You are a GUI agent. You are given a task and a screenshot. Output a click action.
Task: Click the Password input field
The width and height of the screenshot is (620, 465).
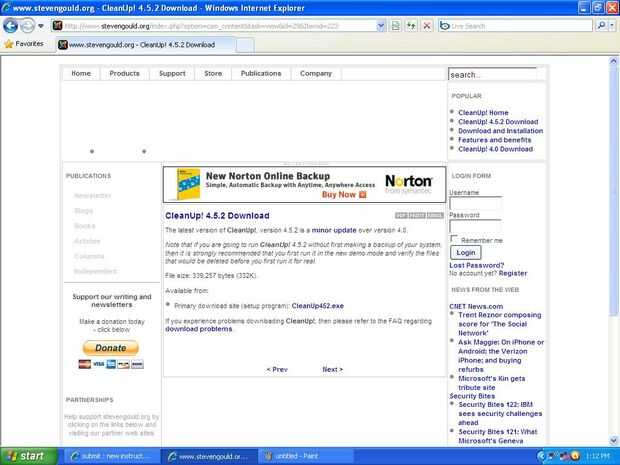click(x=476, y=227)
